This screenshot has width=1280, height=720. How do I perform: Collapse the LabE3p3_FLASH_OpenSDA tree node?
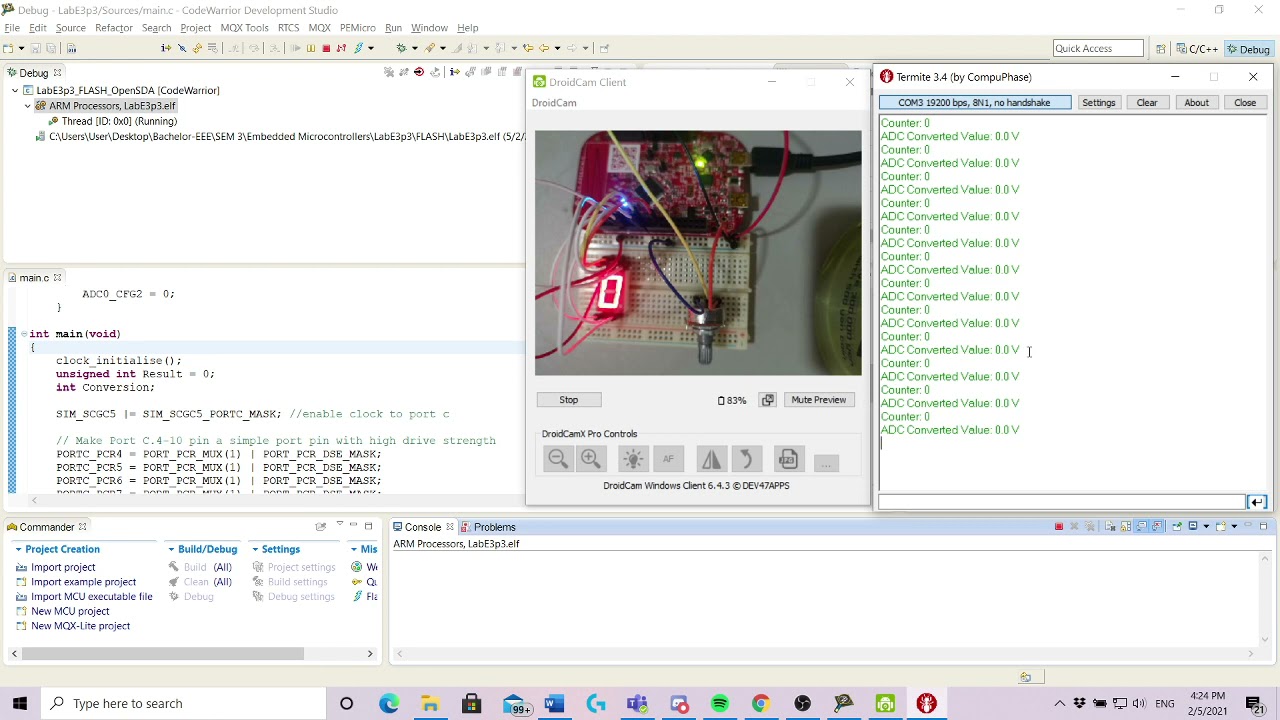15,90
